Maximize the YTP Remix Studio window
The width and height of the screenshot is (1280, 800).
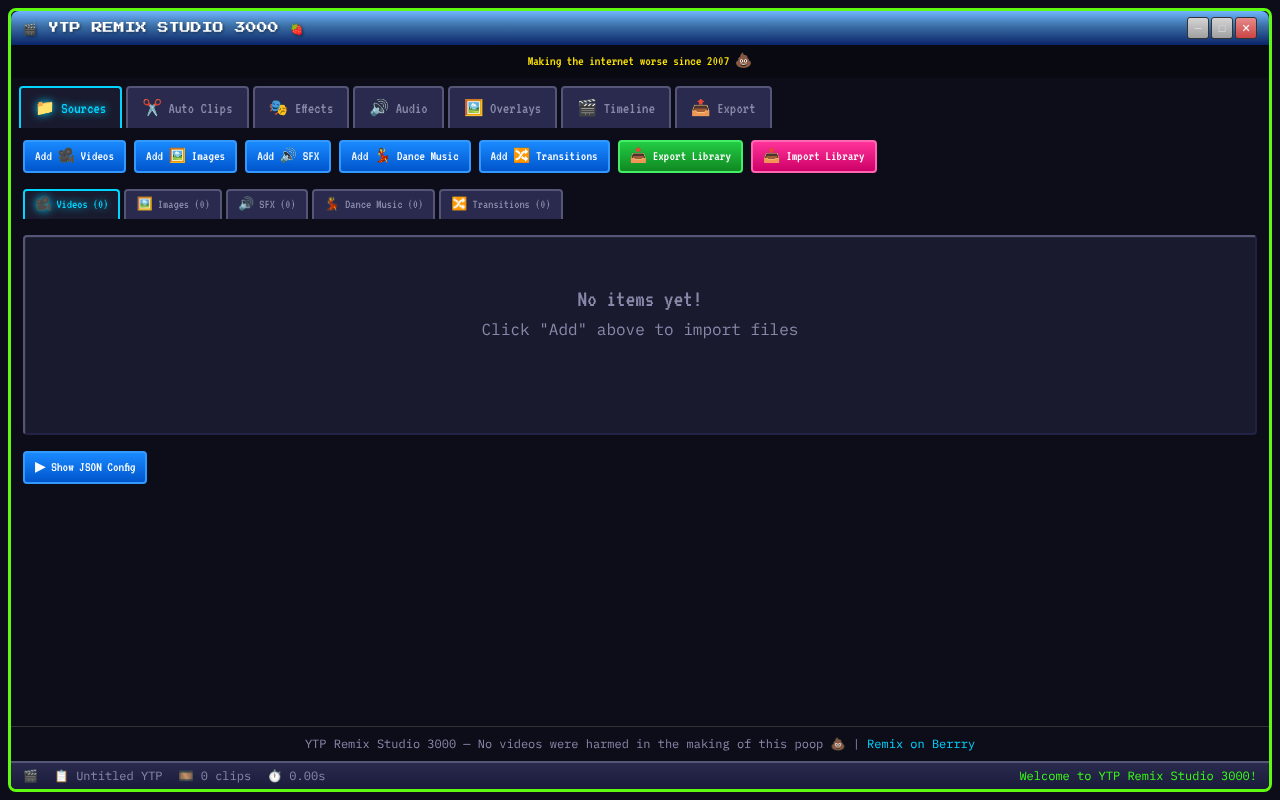[1222, 28]
